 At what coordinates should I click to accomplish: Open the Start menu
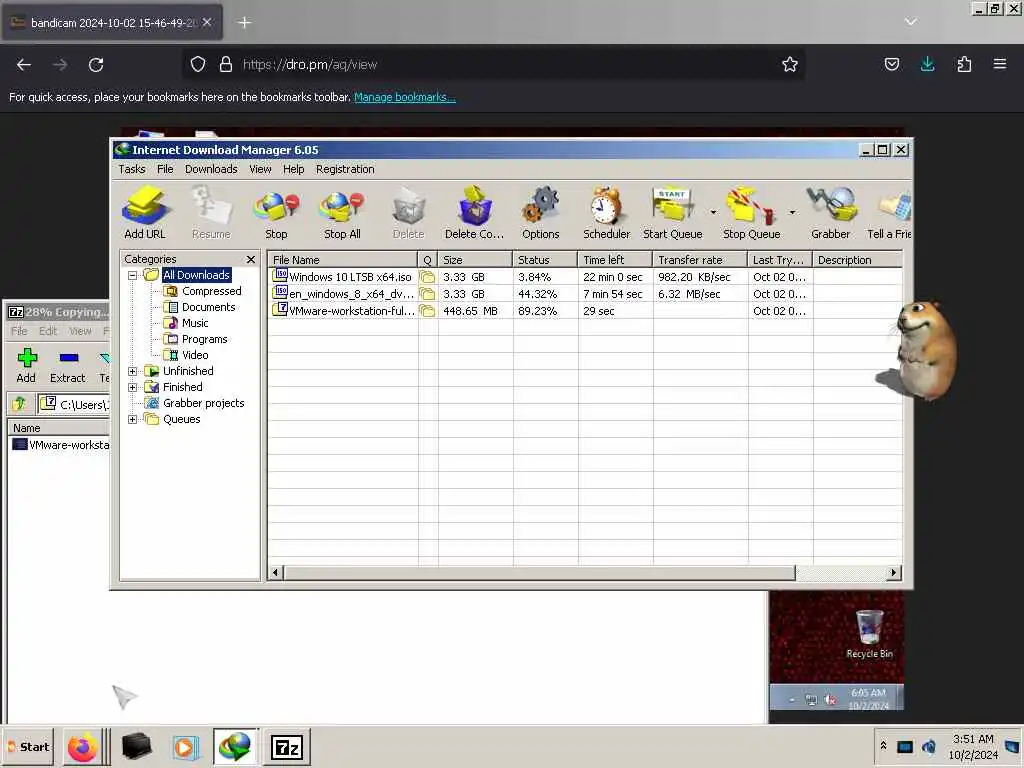(x=29, y=747)
